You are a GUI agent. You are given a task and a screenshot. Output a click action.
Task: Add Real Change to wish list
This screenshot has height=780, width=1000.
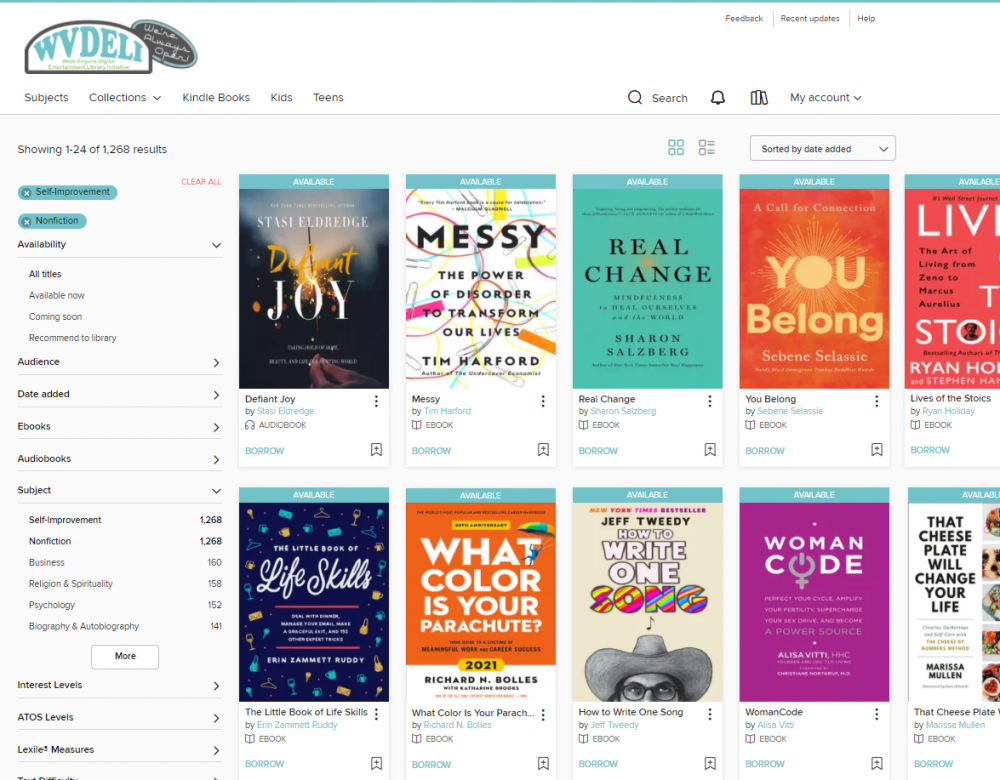click(x=710, y=450)
